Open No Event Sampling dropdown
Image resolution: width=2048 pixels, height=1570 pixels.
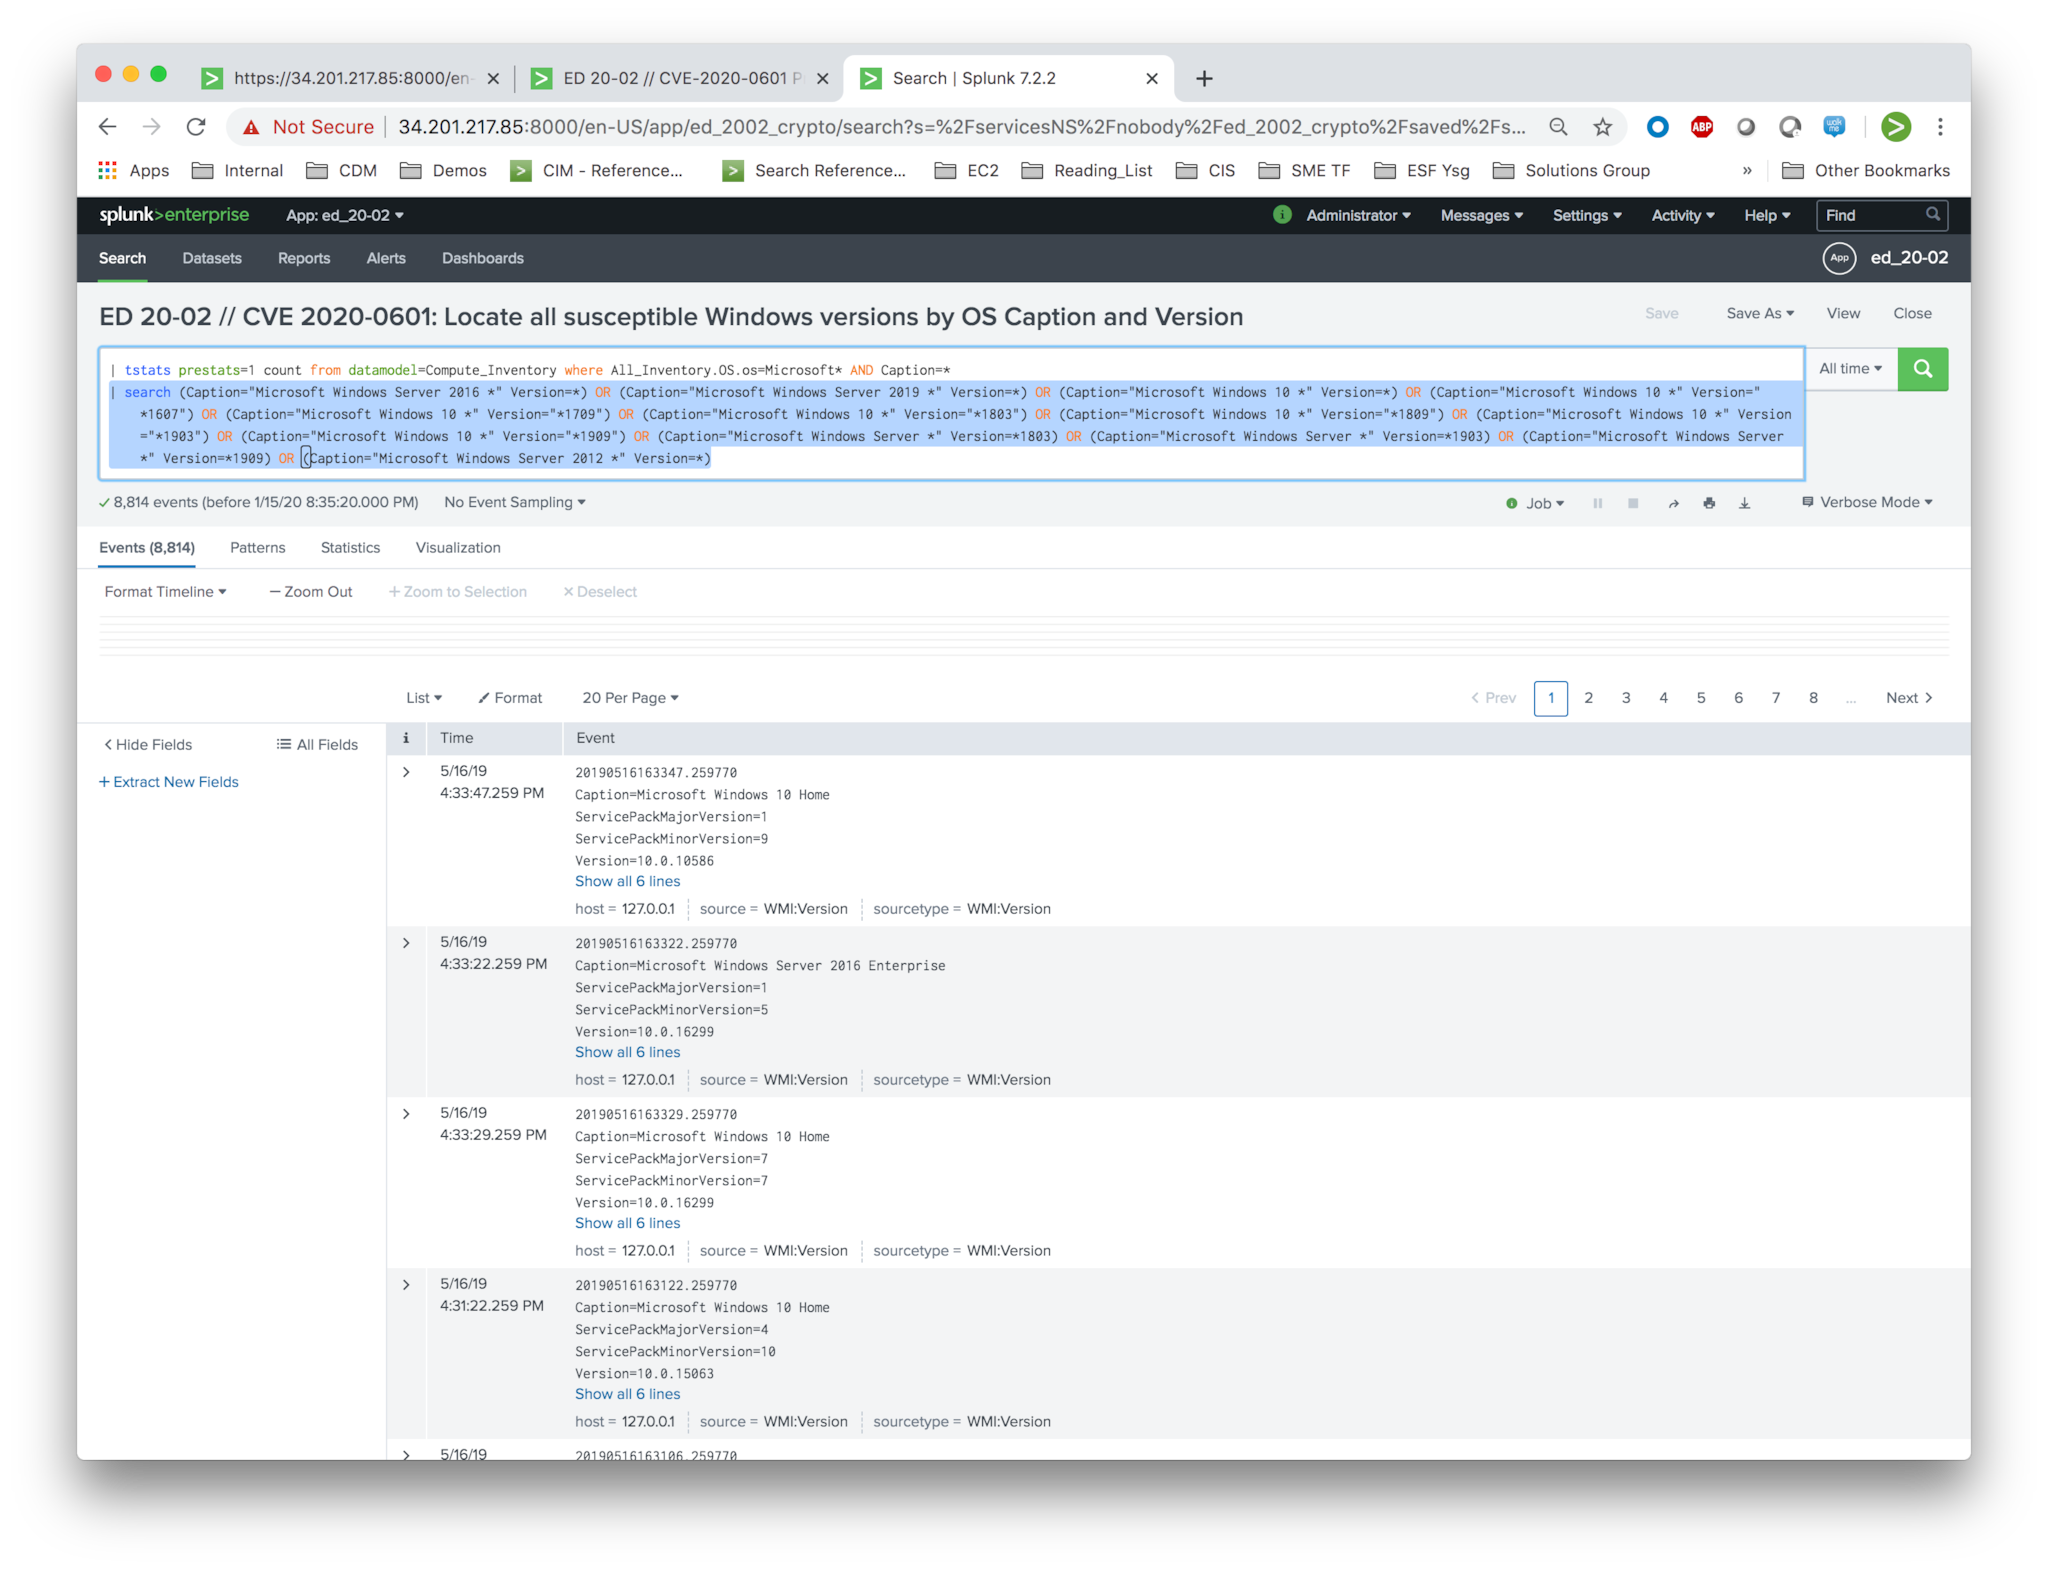point(515,502)
